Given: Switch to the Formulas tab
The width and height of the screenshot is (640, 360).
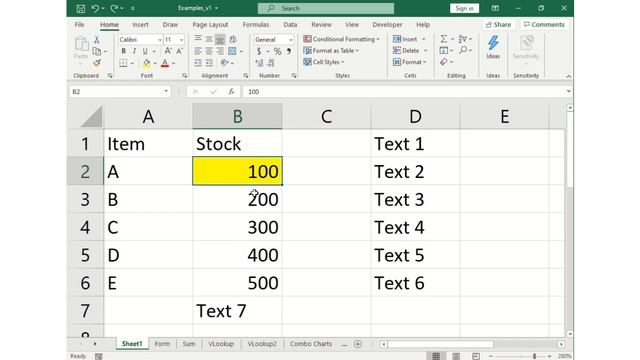Looking at the screenshot, I should click(x=256, y=24).
